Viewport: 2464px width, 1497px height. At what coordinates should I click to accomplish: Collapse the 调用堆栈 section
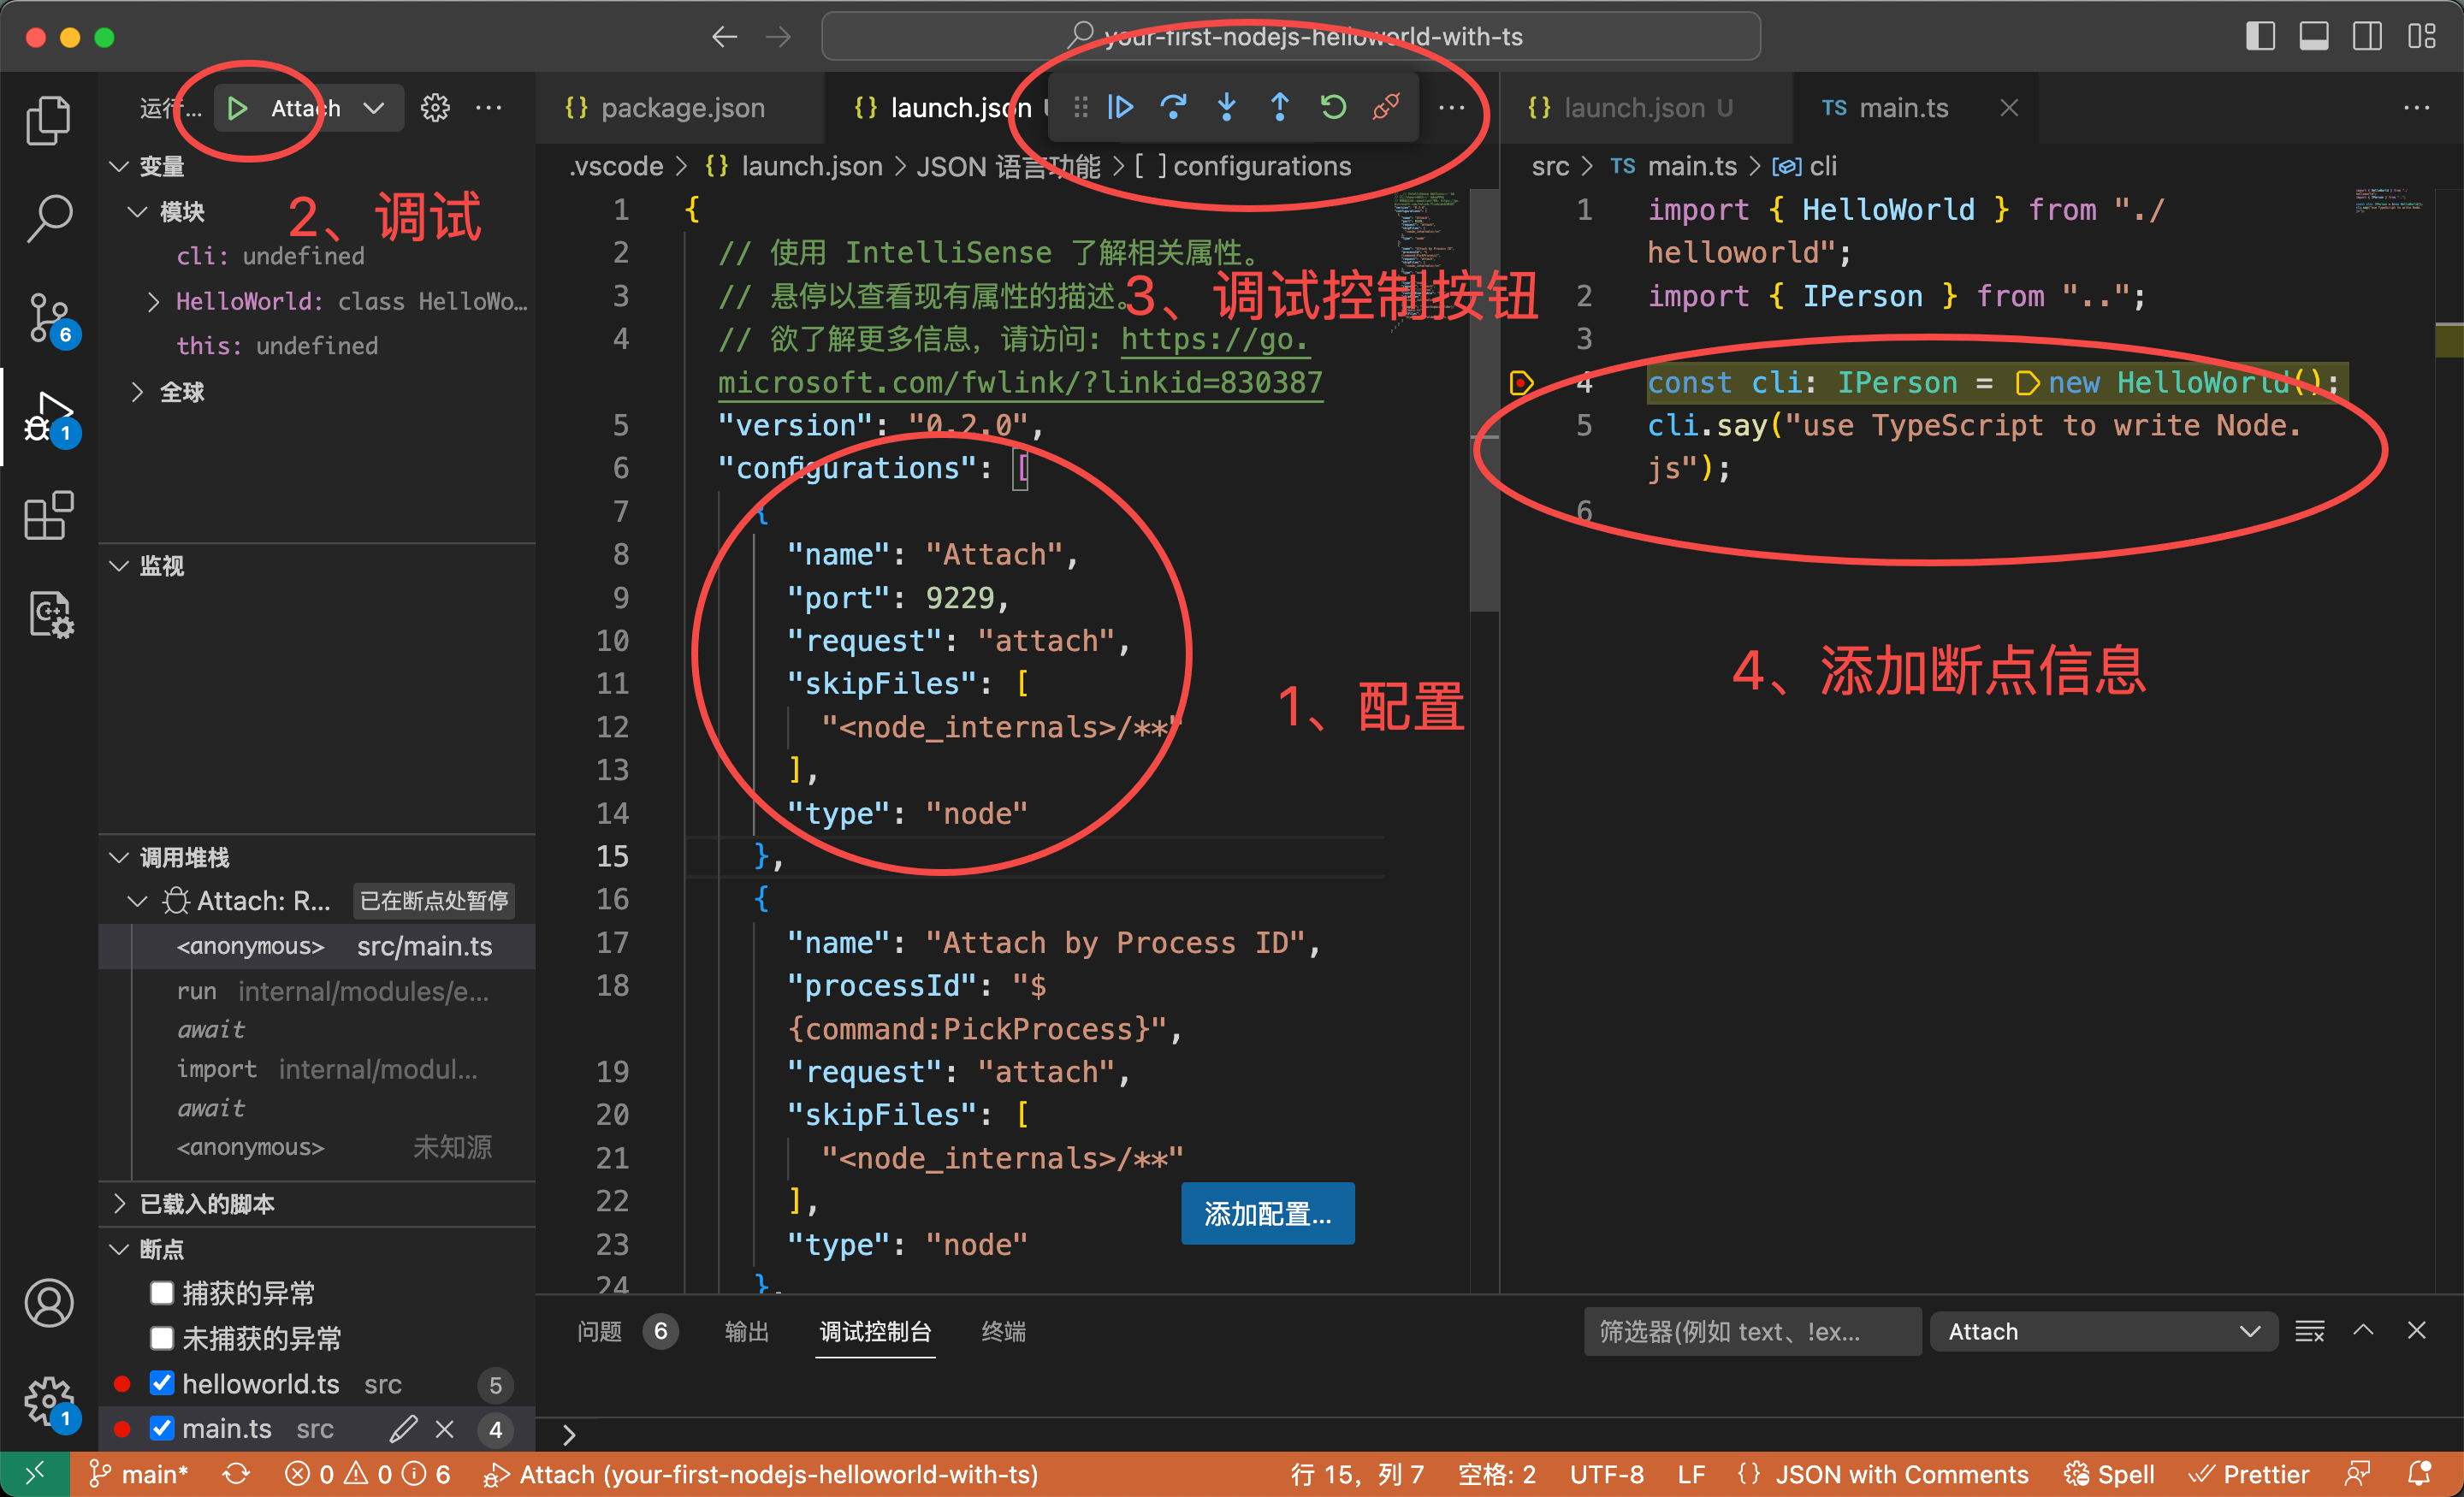[120, 858]
